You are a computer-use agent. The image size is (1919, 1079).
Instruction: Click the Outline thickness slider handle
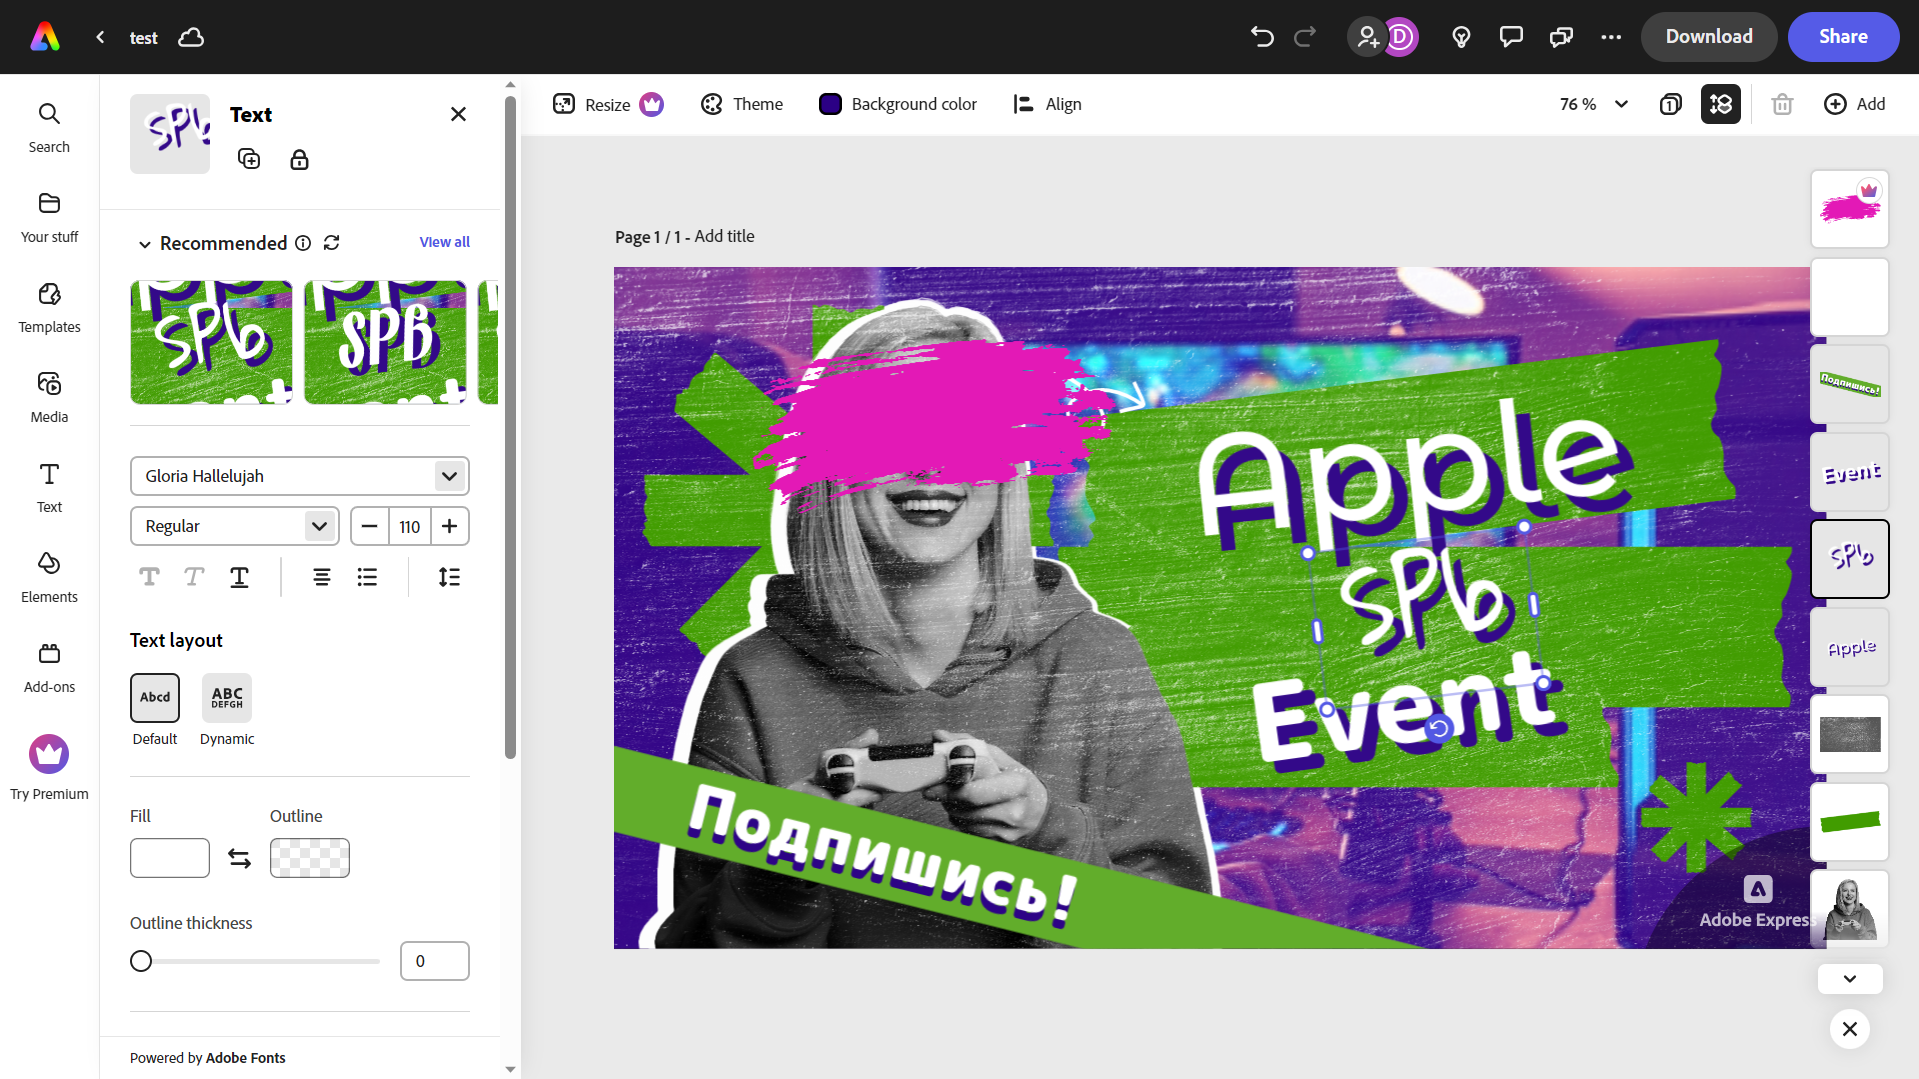pos(141,961)
